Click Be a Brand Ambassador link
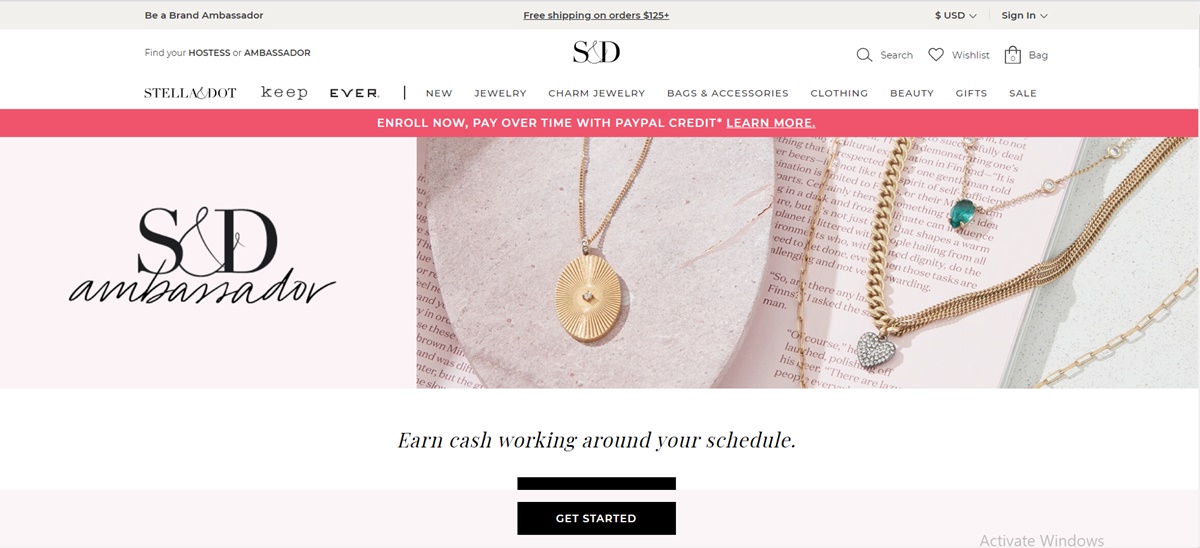Viewport: 1200px width, 548px height. tap(204, 15)
